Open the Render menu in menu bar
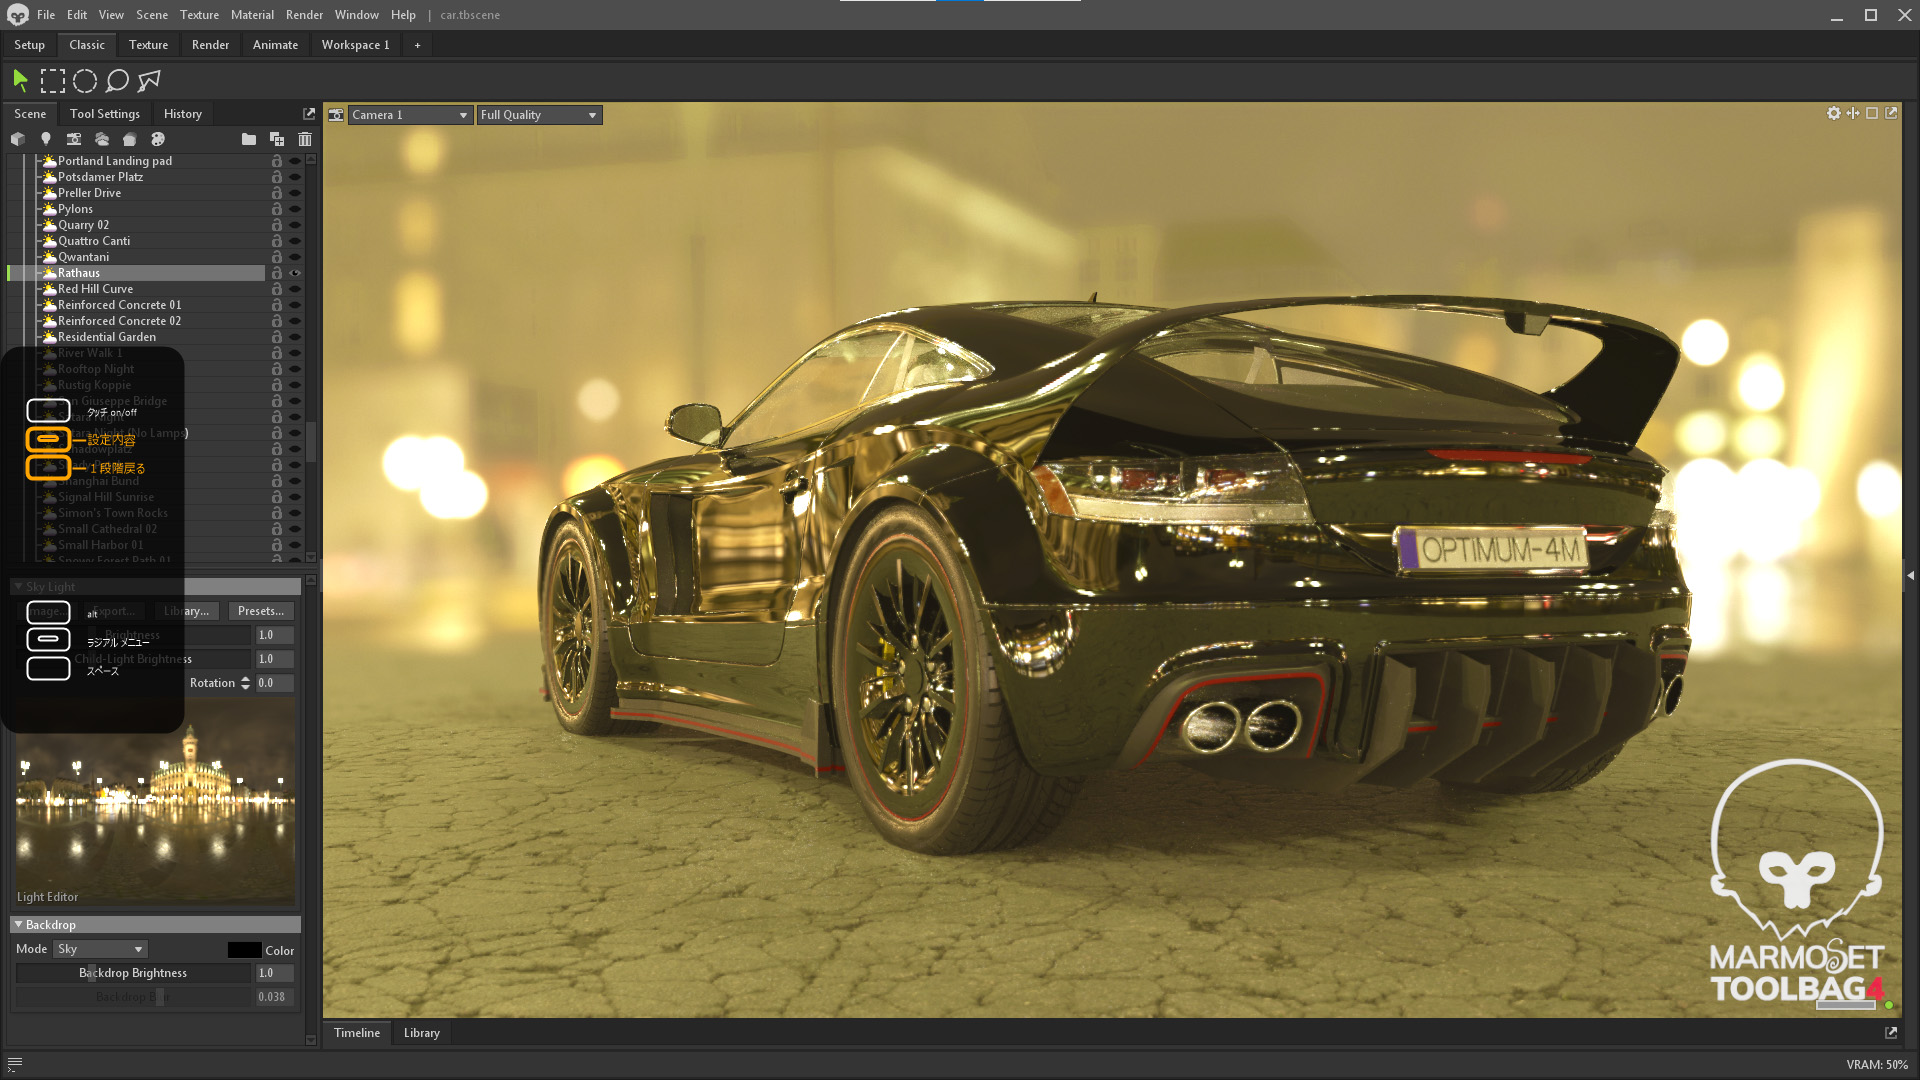1920x1080 pixels. [304, 15]
